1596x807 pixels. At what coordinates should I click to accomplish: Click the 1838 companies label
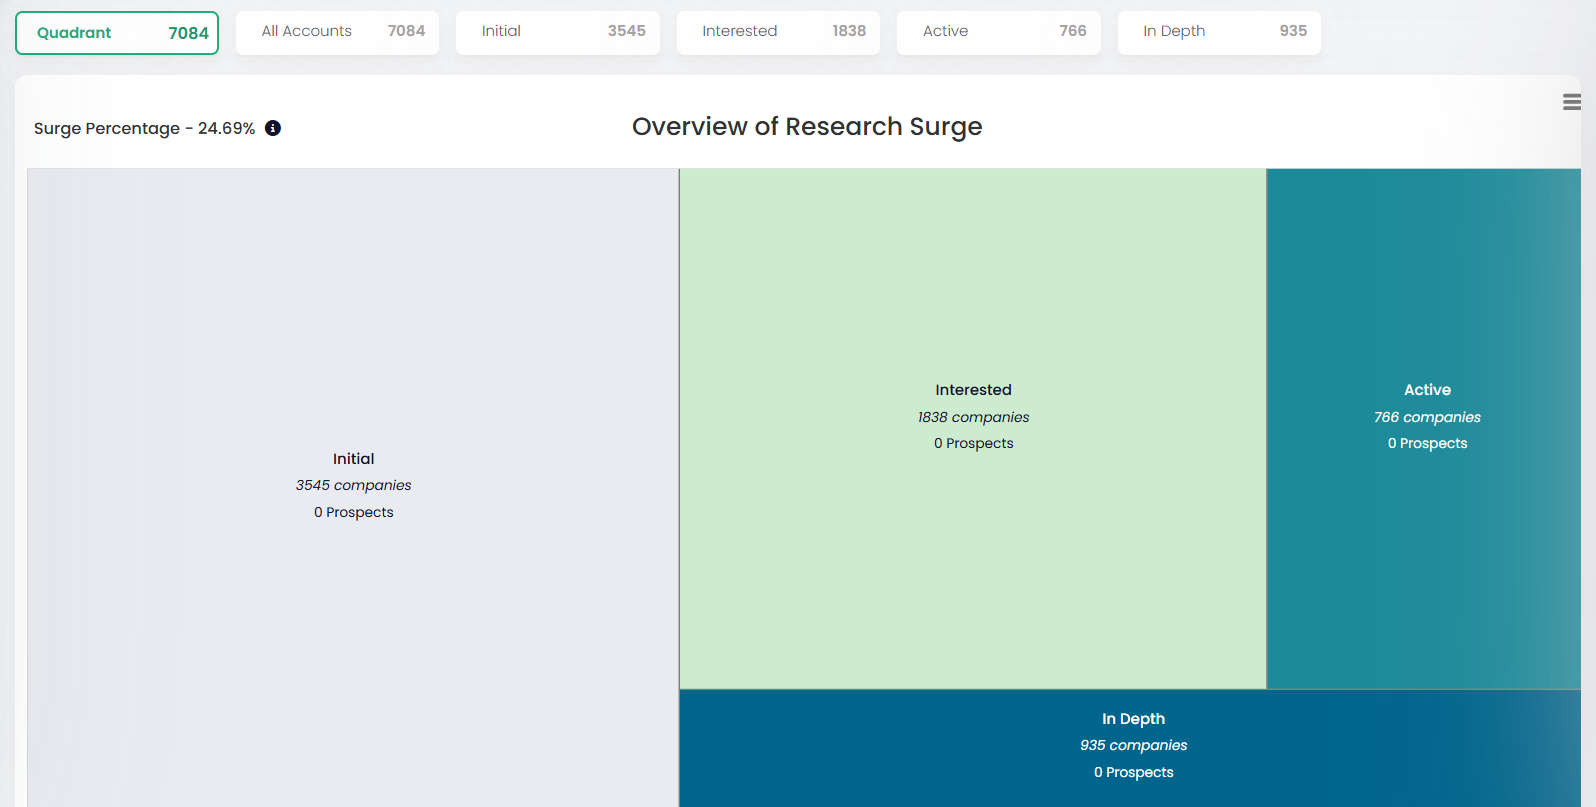973,418
